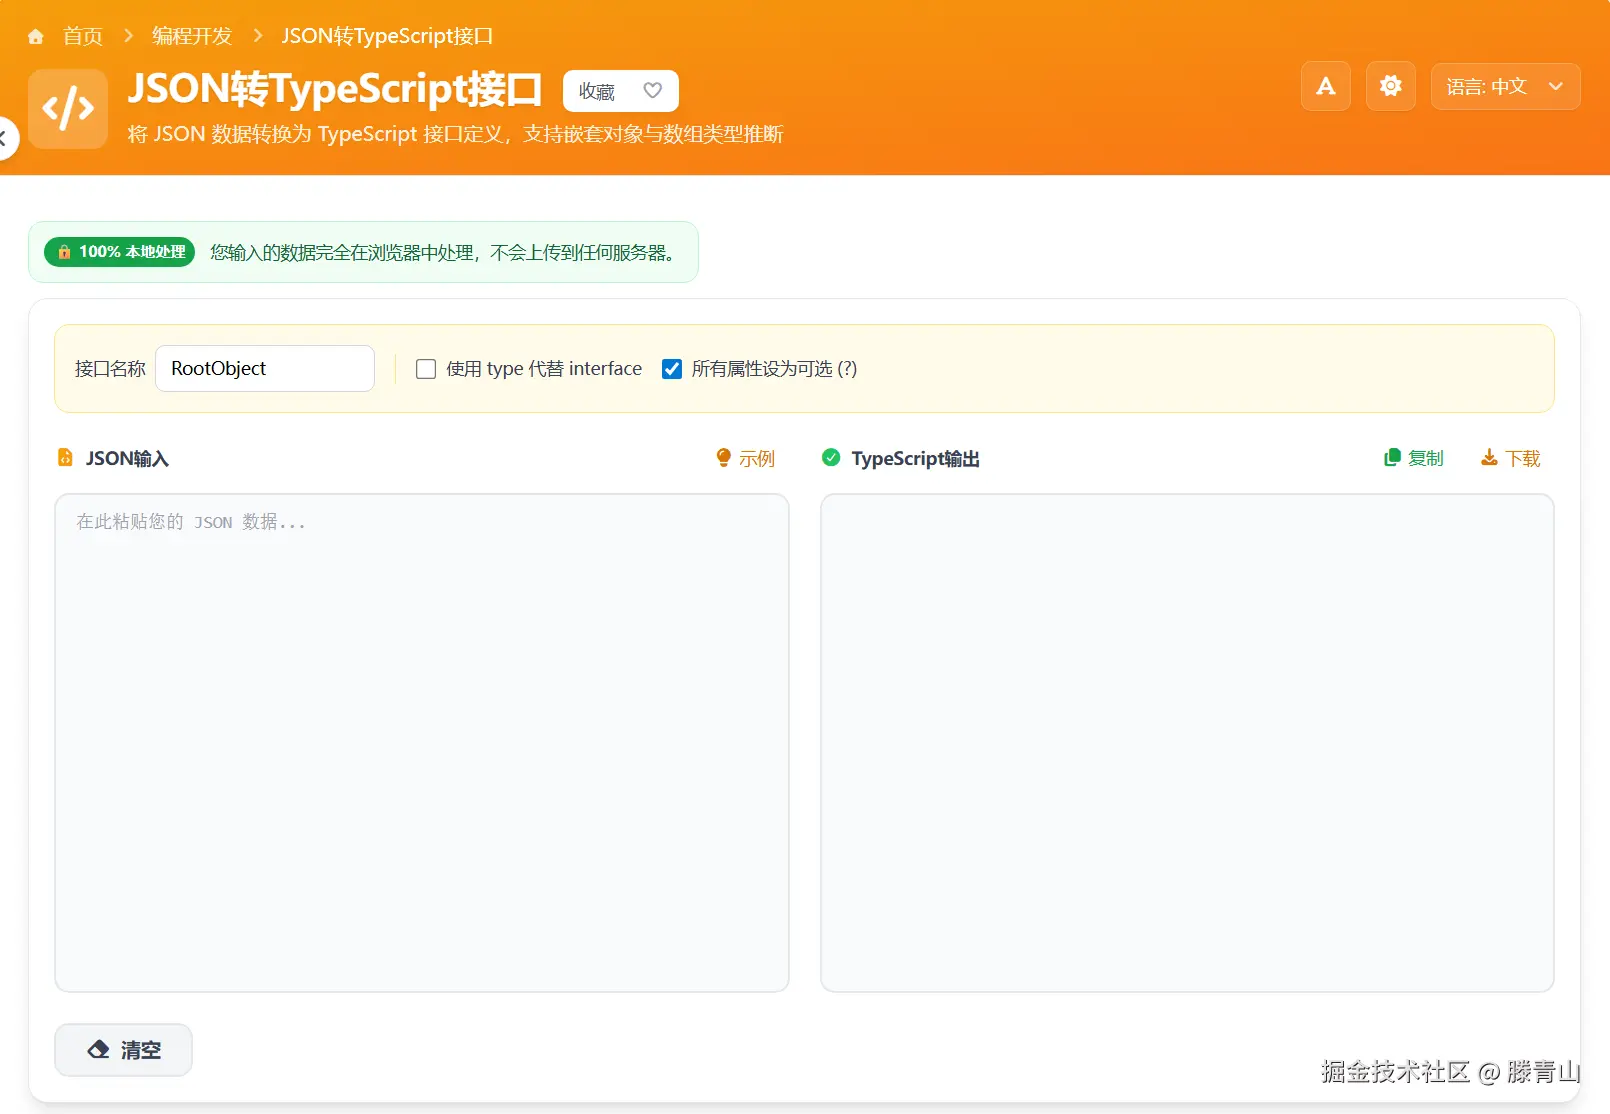This screenshot has width=1610, height=1114.
Task: Open settings using the gear icon
Action: click(1390, 86)
